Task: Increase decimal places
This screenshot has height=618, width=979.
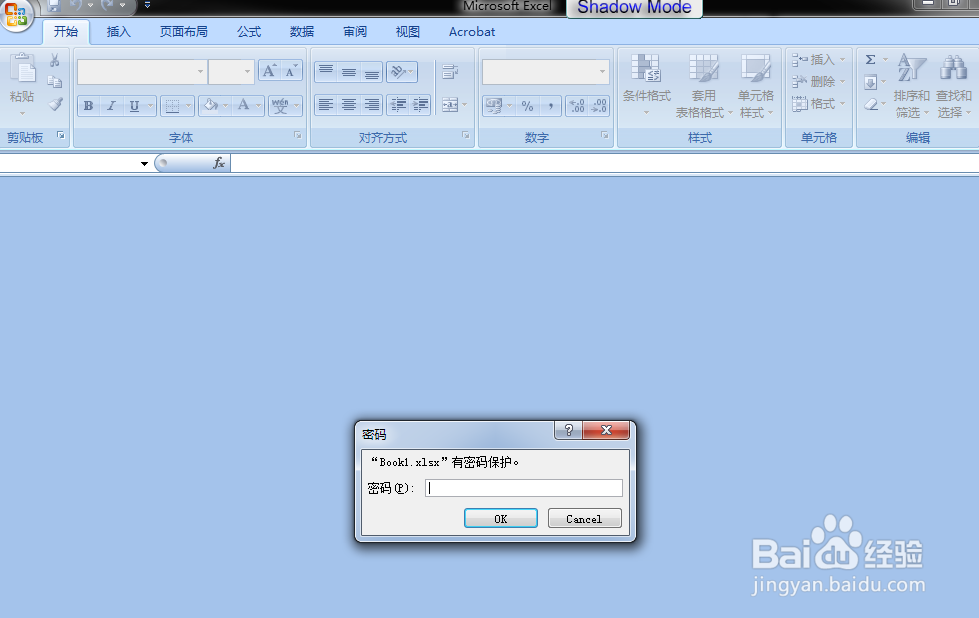Action: click(x=577, y=105)
